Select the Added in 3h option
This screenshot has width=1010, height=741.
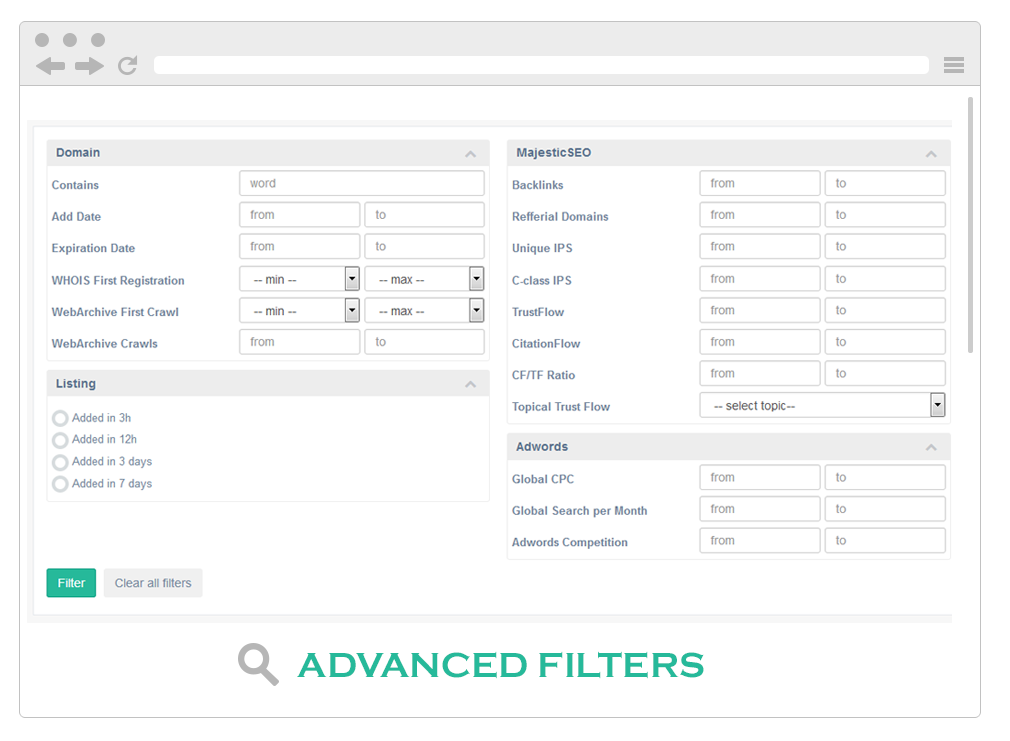[x=60, y=419]
